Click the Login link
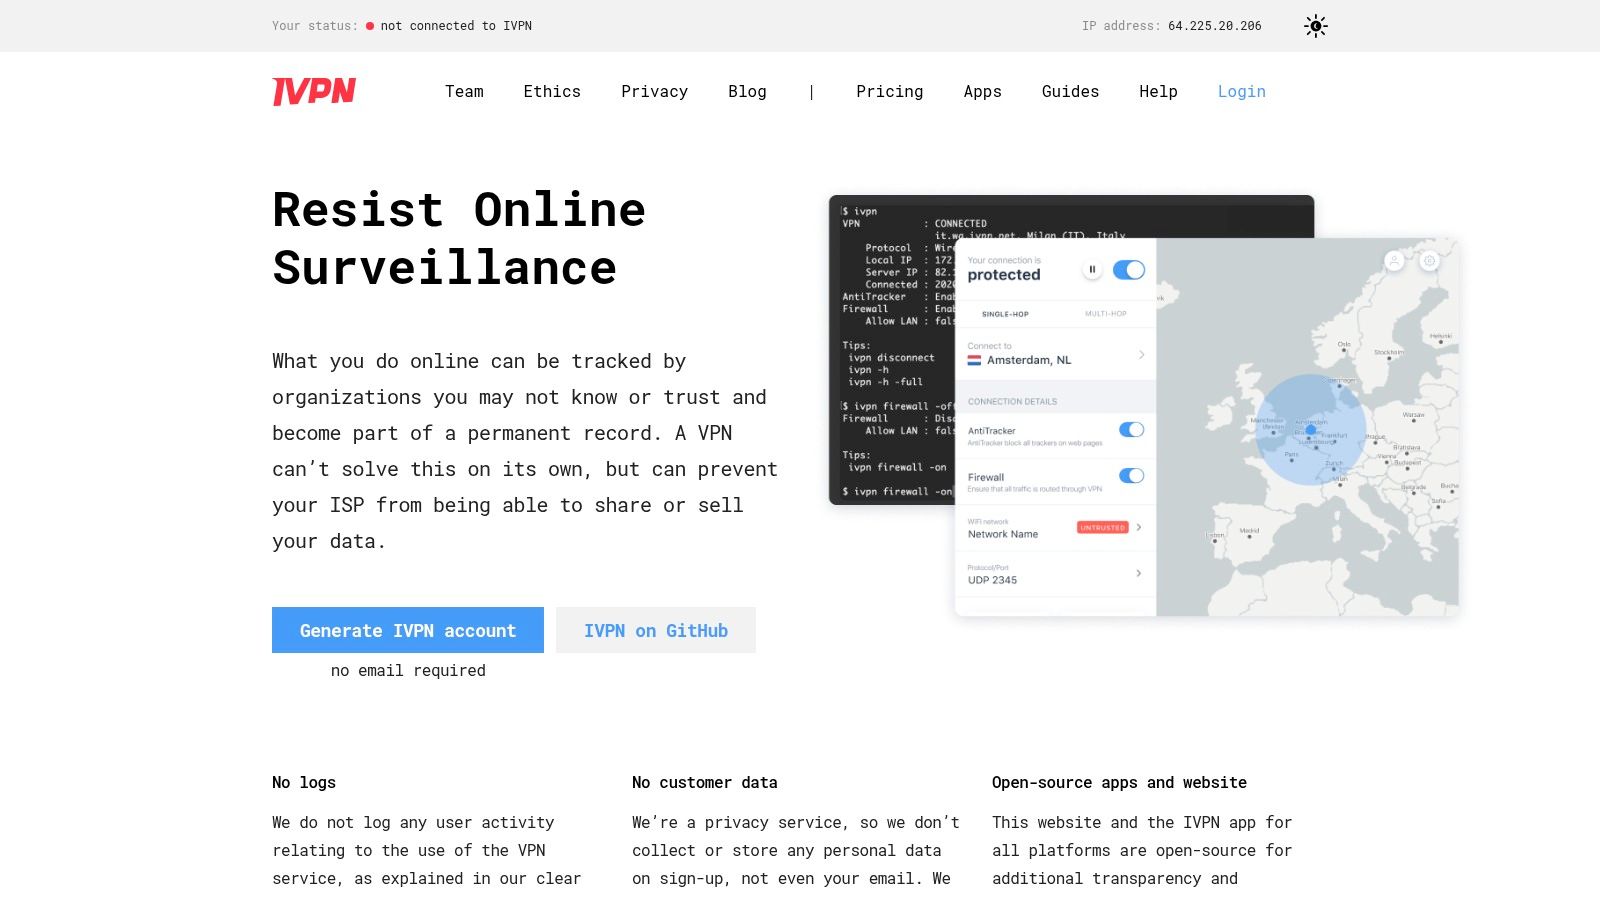 tap(1242, 91)
